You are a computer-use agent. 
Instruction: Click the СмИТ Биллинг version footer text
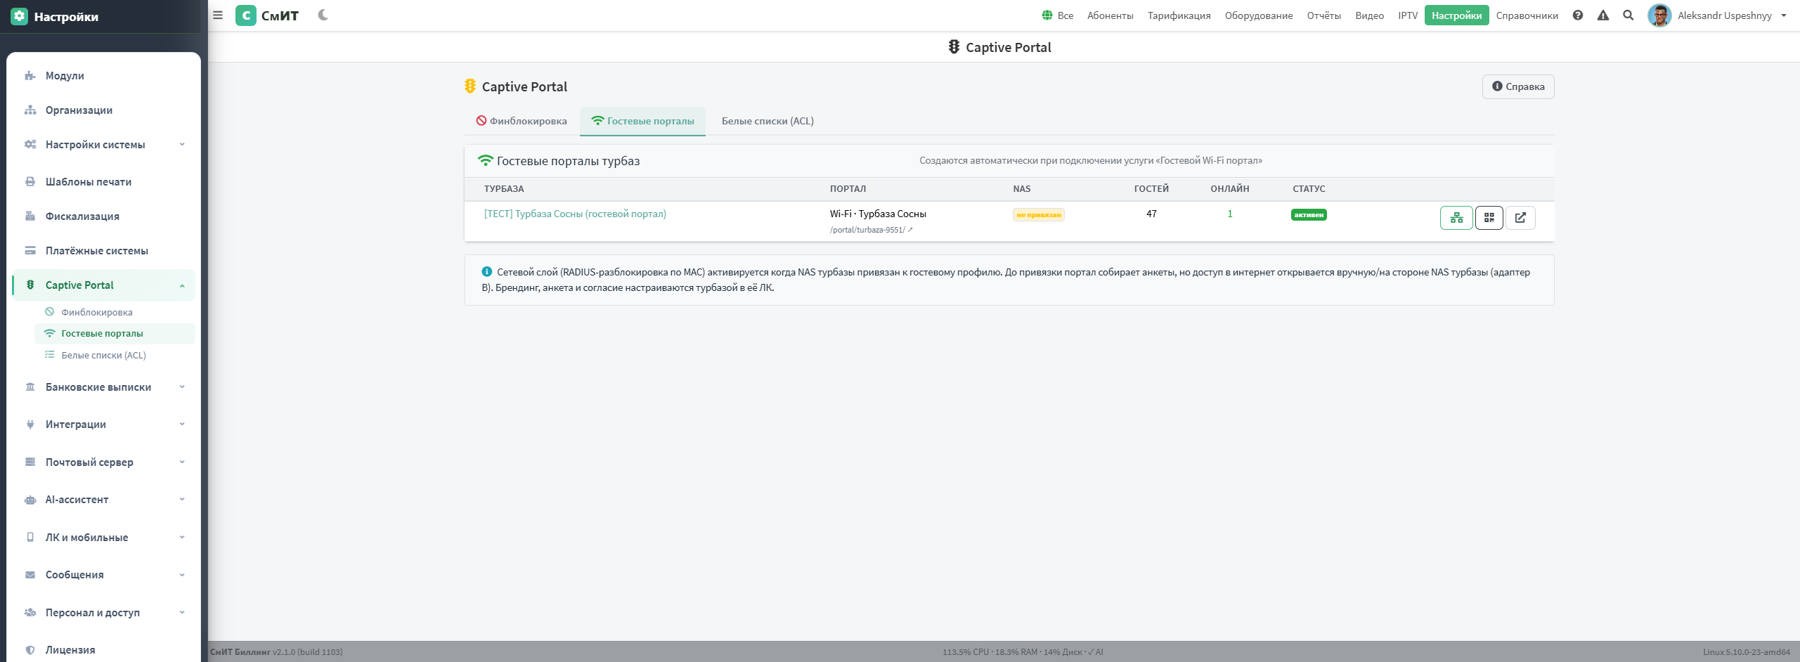click(277, 652)
